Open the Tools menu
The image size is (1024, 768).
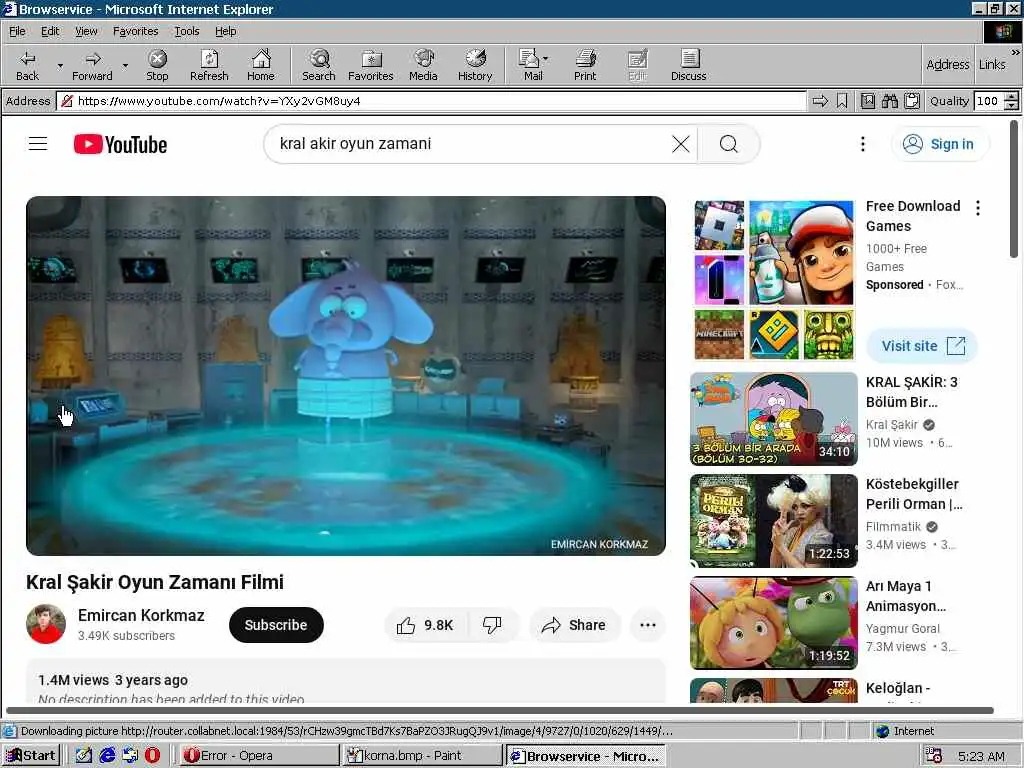point(187,31)
